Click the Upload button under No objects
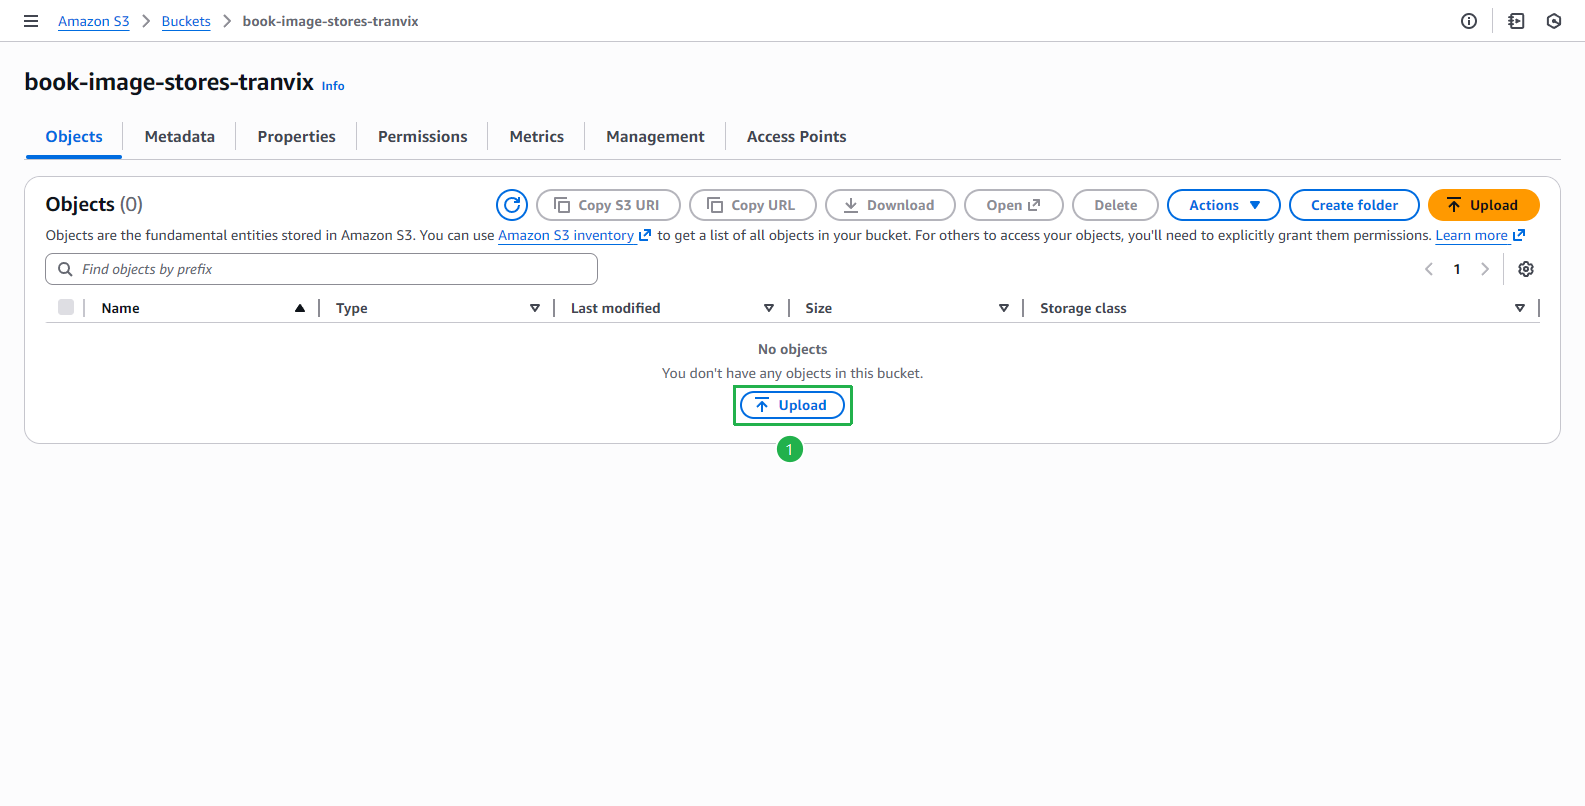 792,405
